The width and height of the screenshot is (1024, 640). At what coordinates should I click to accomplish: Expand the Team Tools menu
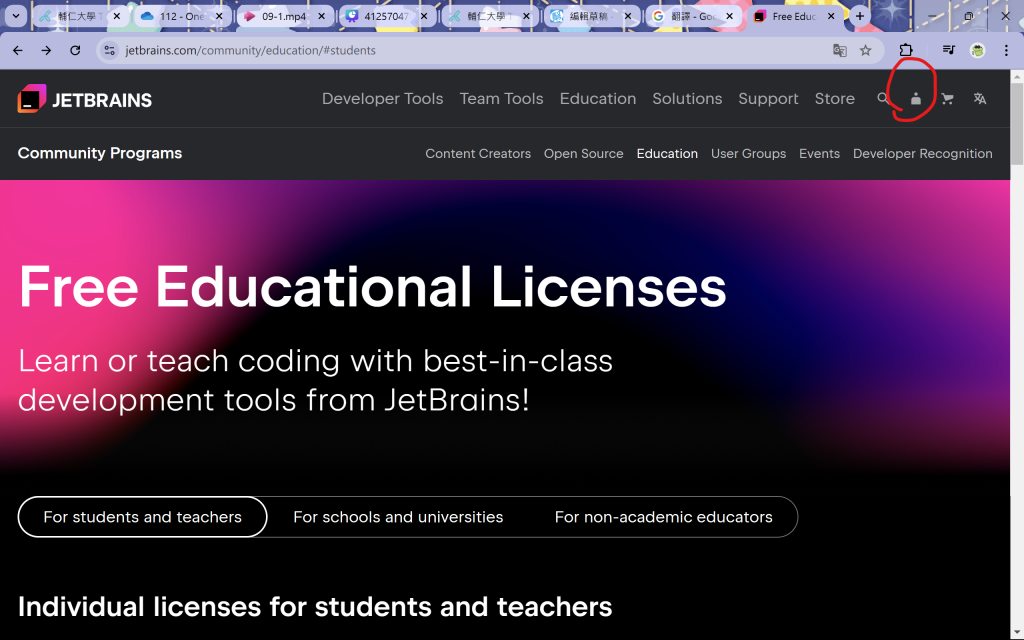[502, 99]
